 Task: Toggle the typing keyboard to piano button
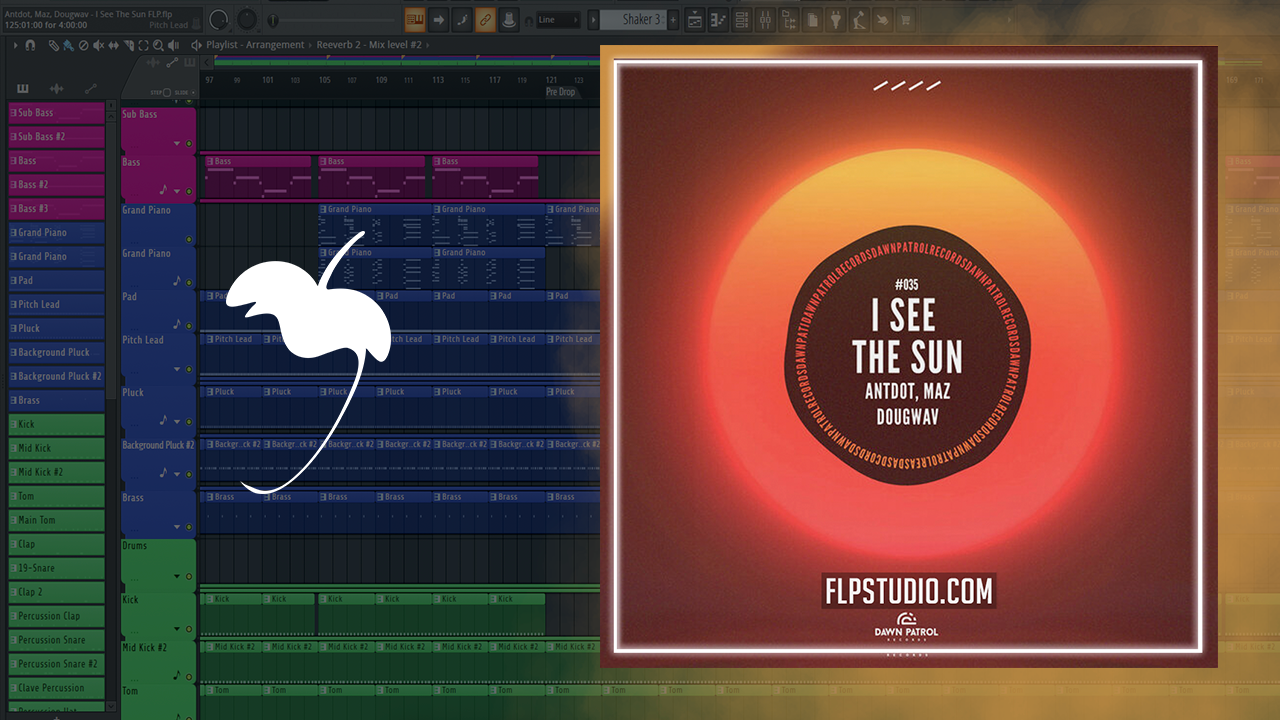point(415,19)
